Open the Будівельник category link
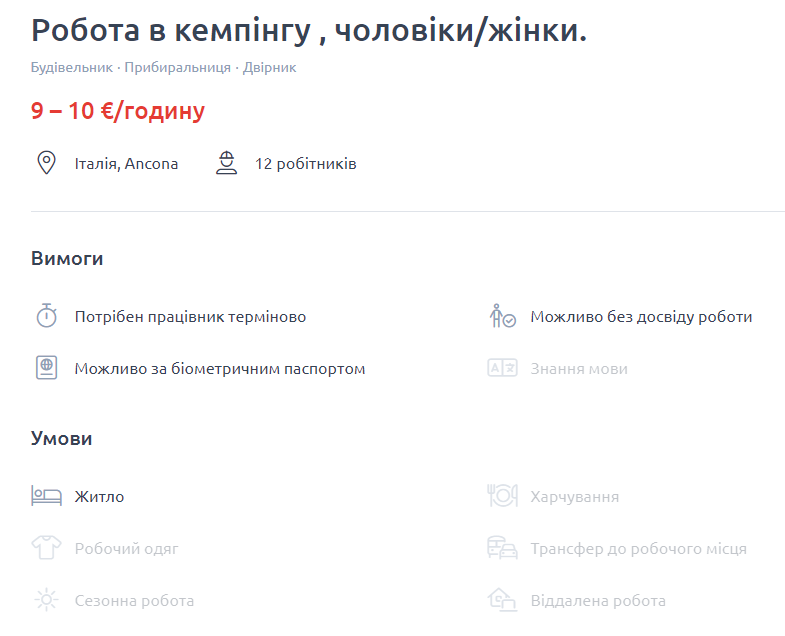 click(71, 68)
